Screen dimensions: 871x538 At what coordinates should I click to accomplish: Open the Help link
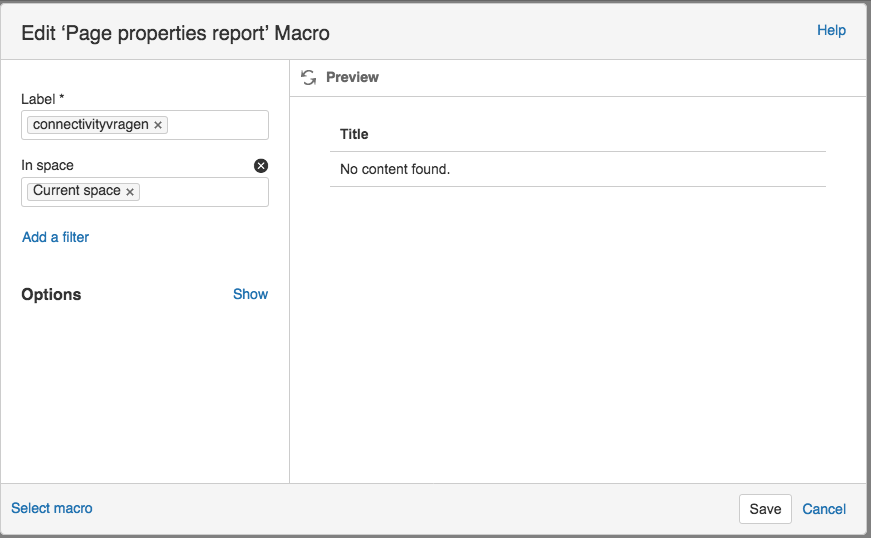pyautogui.click(x=831, y=30)
